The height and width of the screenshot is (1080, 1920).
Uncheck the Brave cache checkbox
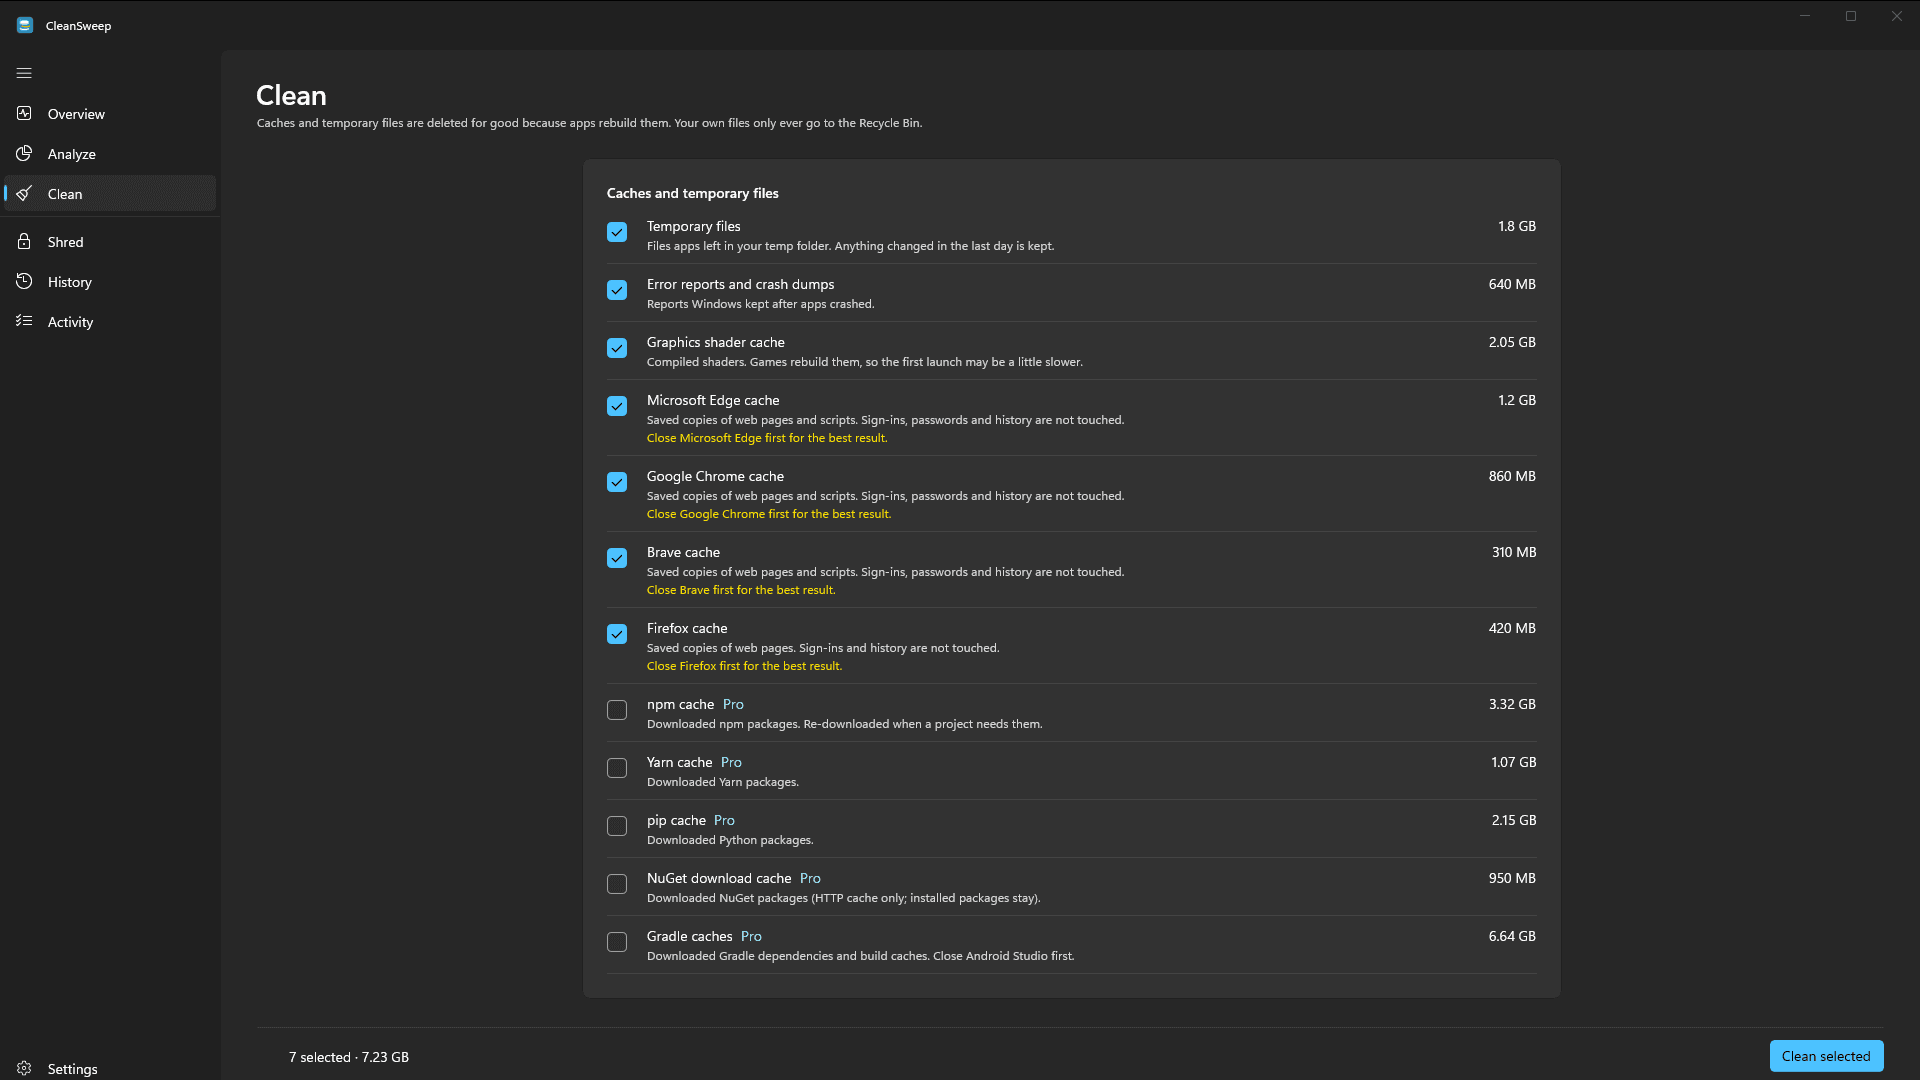pyautogui.click(x=617, y=558)
